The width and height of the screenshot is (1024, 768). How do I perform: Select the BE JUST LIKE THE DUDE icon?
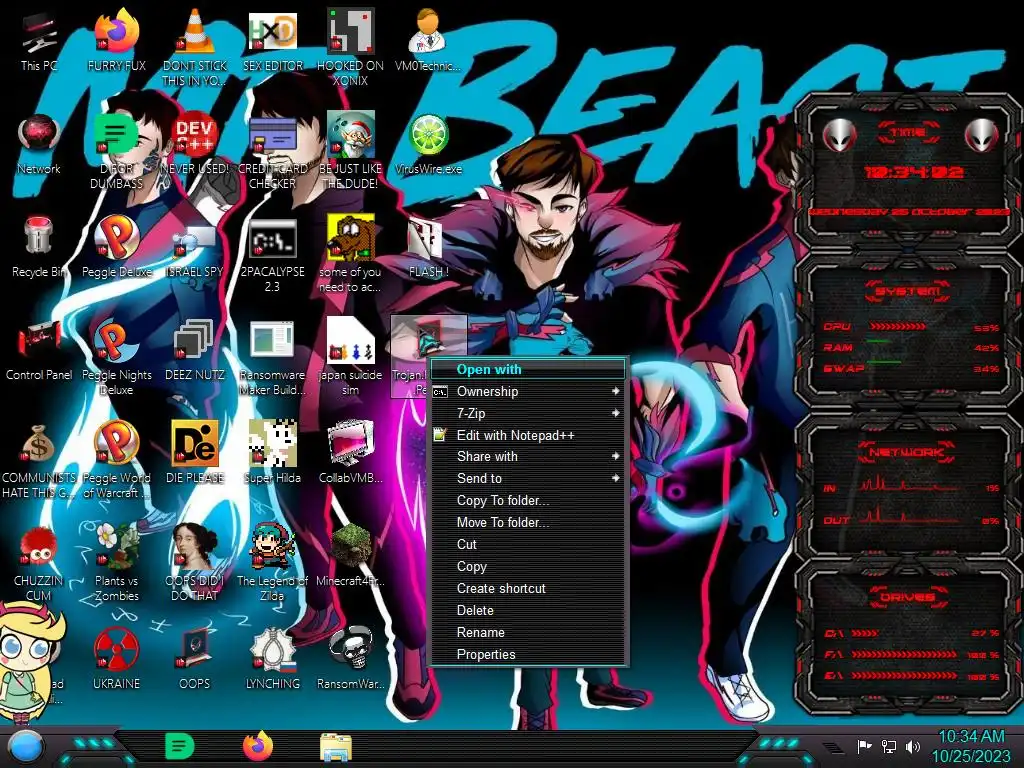pos(350,152)
